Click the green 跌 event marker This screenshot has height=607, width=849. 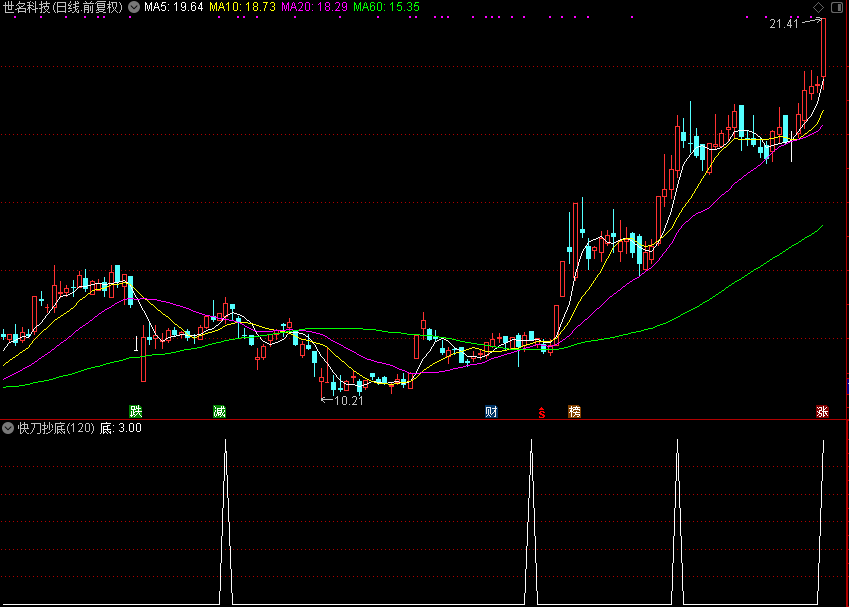(135, 411)
